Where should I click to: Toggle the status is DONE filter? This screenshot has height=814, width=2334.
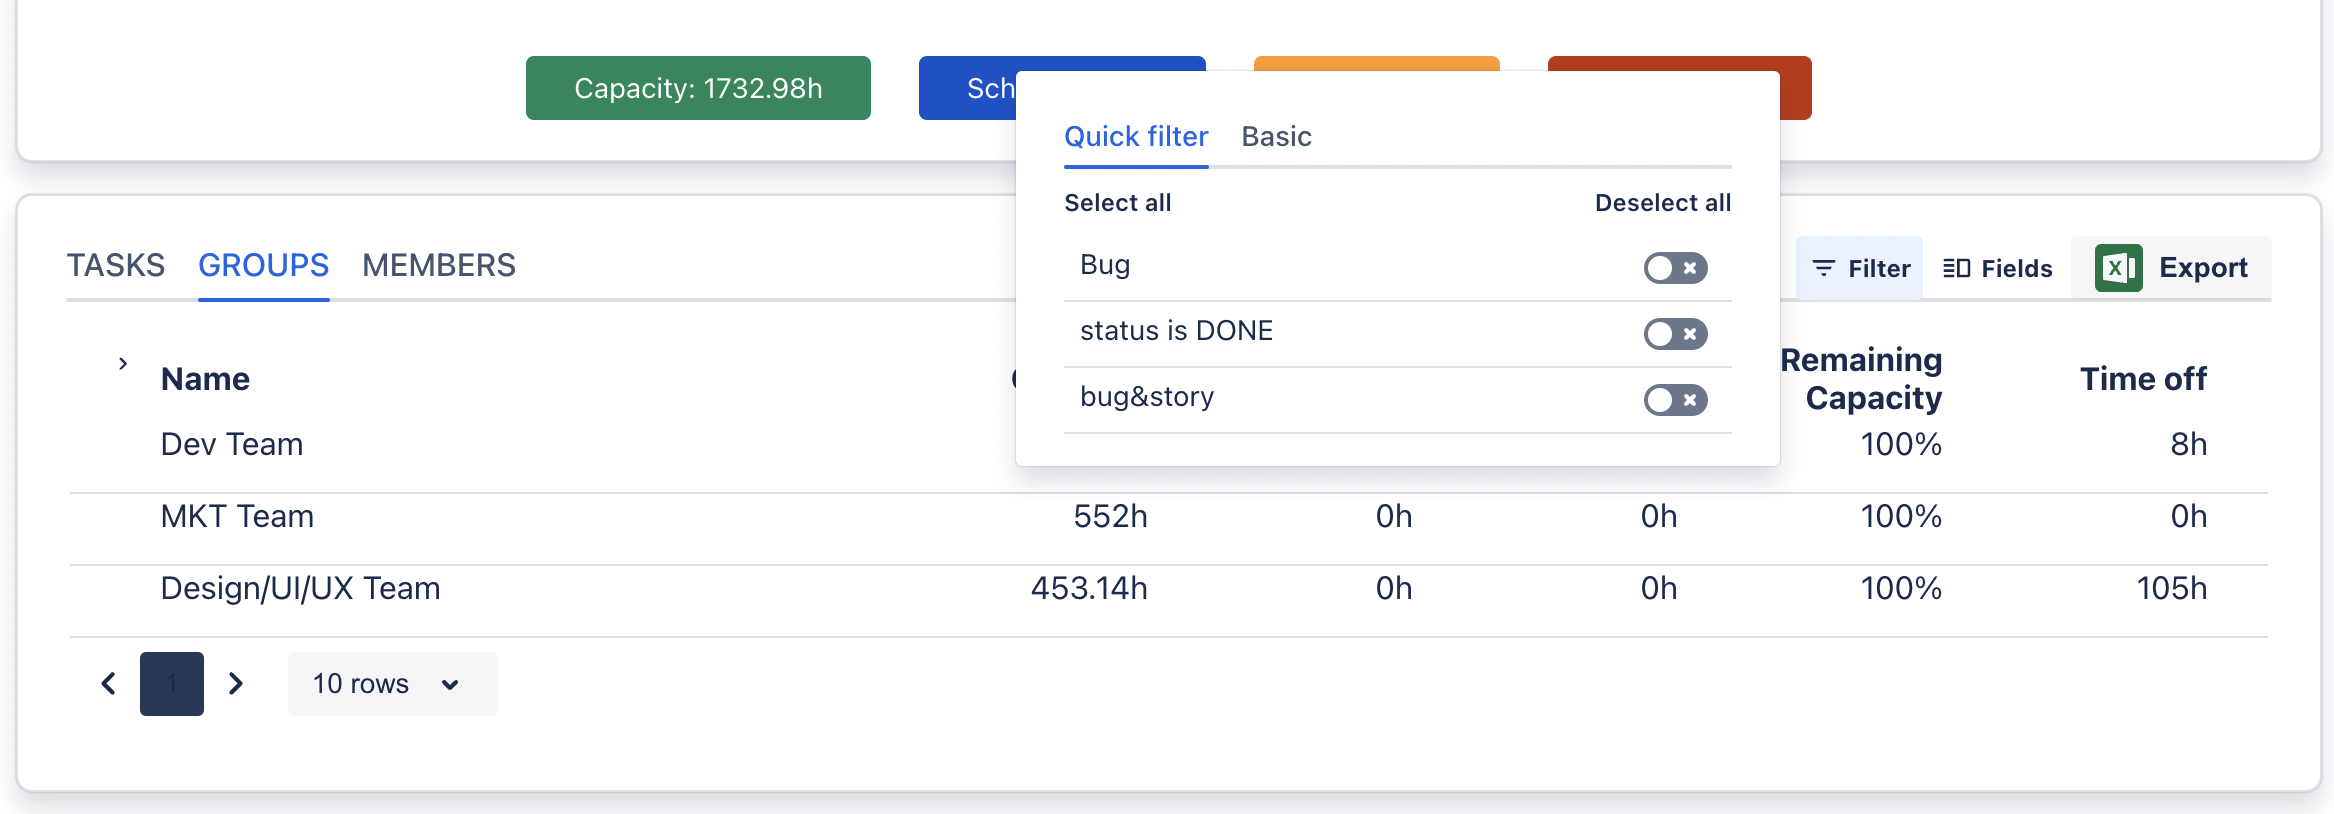pyautogui.click(x=1675, y=334)
